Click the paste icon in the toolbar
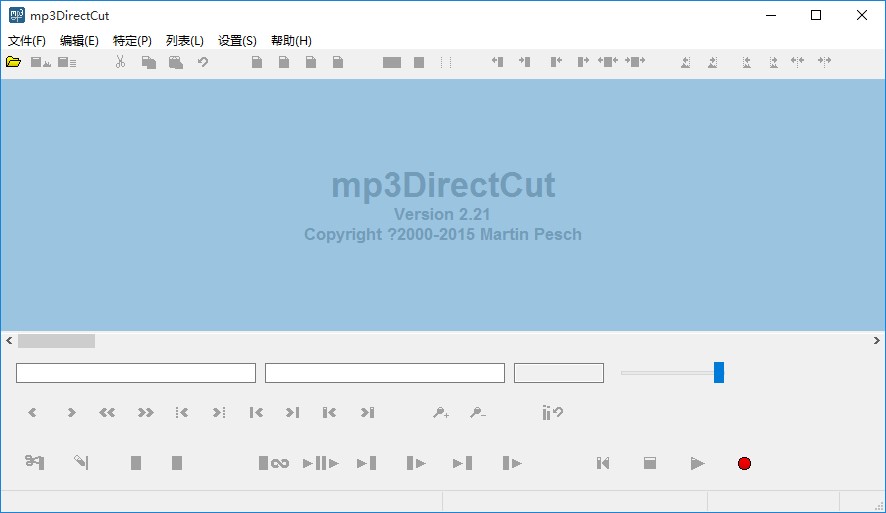The width and height of the screenshot is (886, 513). click(176, 62)
